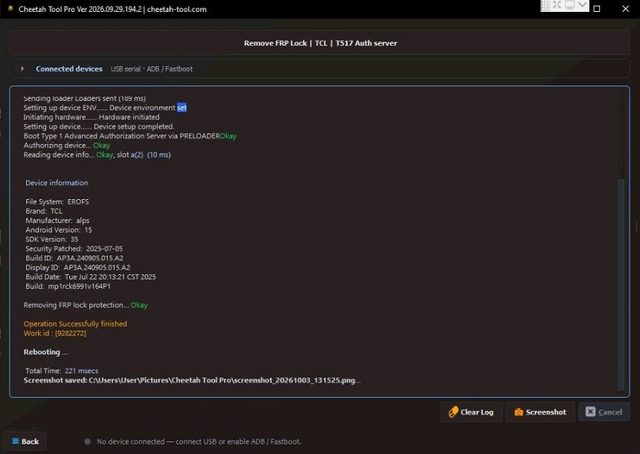Screen dimensions: 640x454
Task: Click 'Display ID: AP3A.240905.015.A2' line
Action: (x=78, y=267)
